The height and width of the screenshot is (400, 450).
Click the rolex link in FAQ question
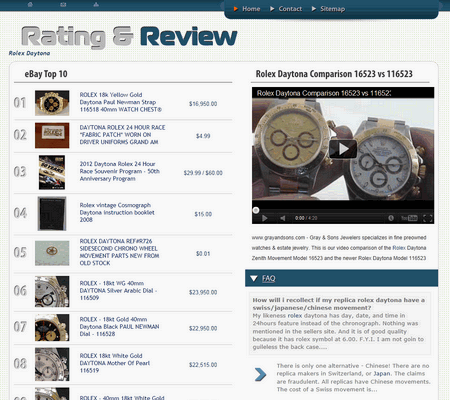click(x=295, y=316)
